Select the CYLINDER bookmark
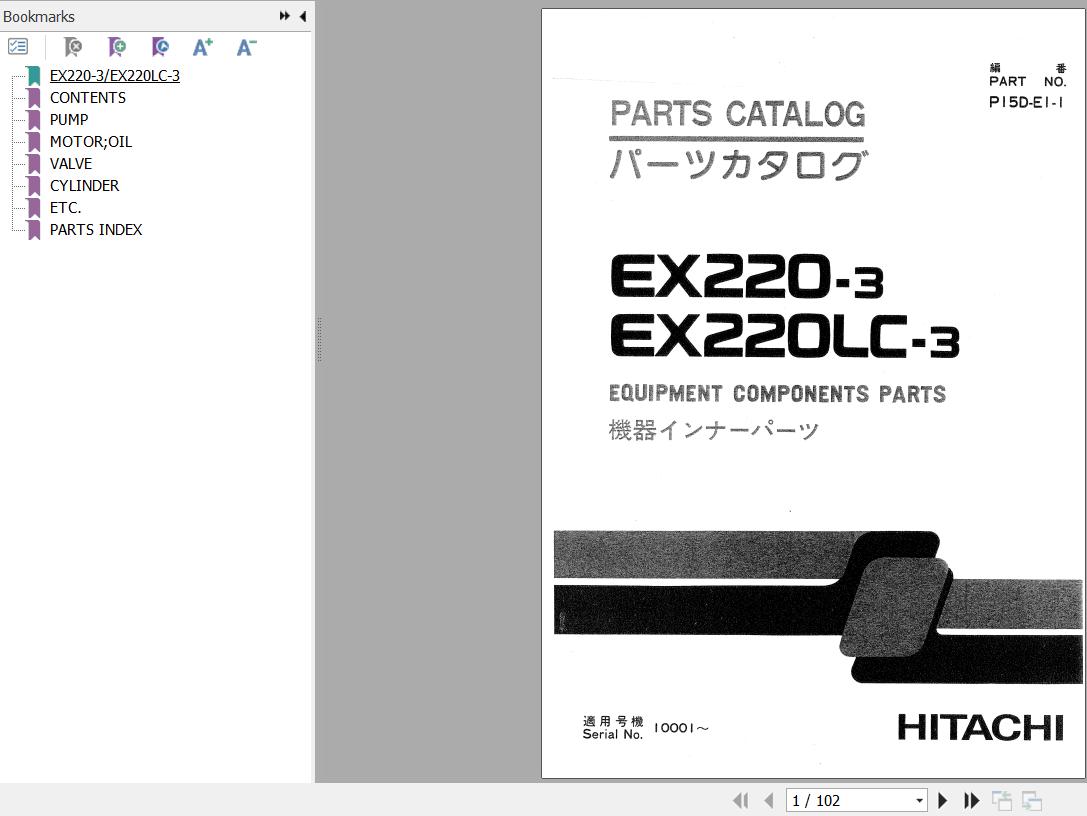Screen dimensions: 1087x816 tap(84, 186)
